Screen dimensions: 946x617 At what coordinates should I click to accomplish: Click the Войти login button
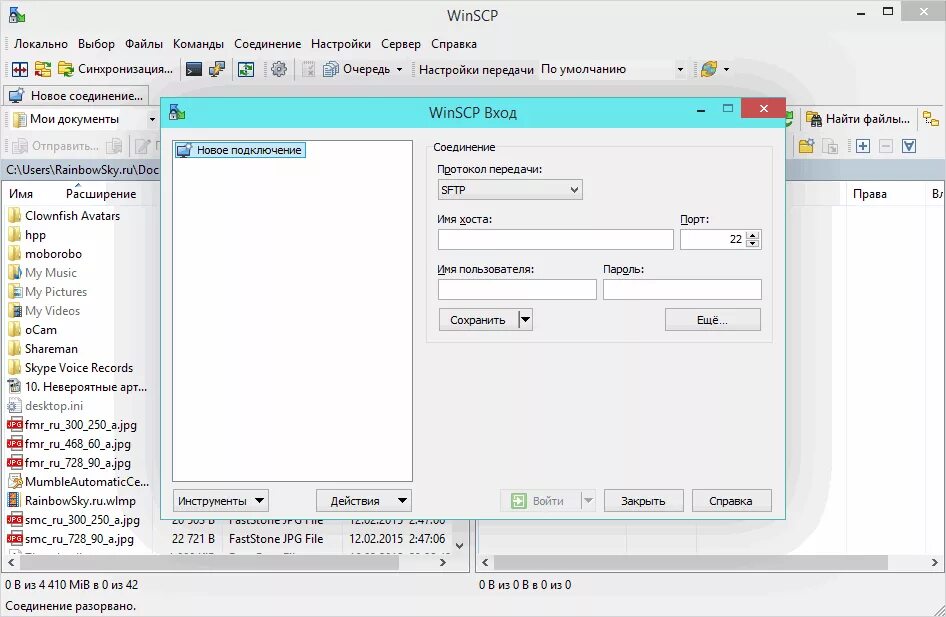coord(541,501)
